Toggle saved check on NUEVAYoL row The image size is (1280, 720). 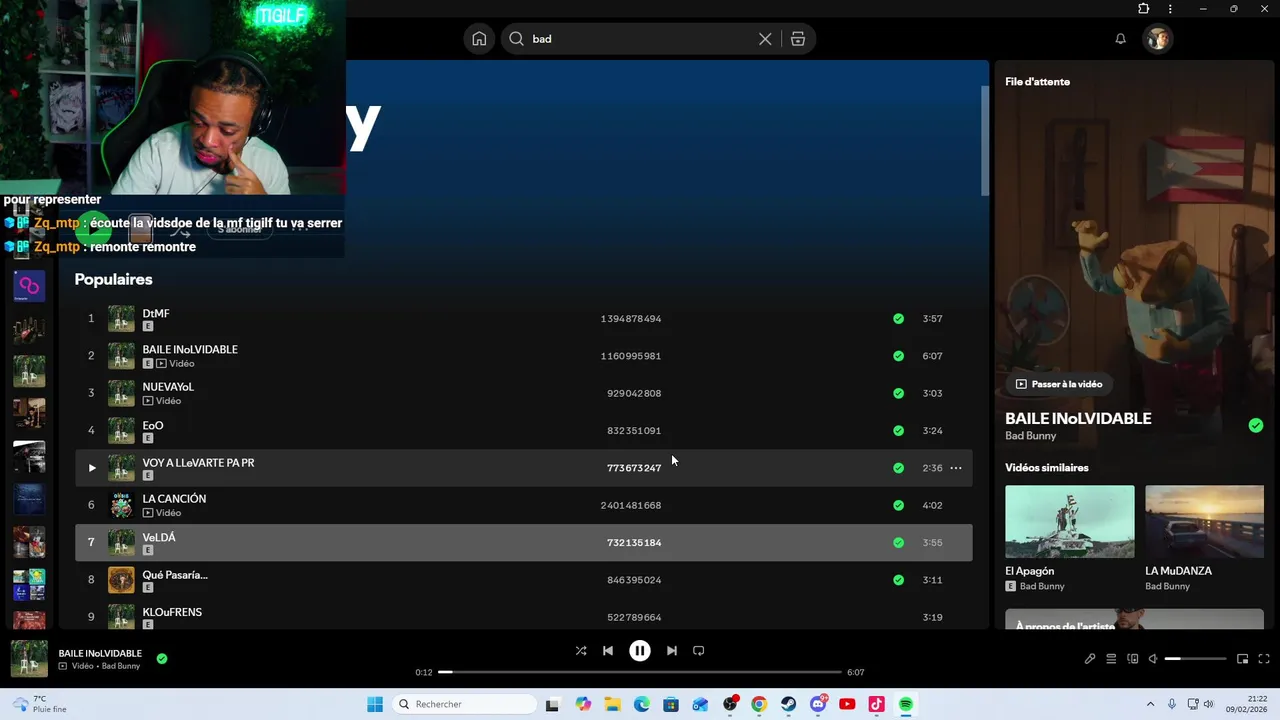coord(898,393)
